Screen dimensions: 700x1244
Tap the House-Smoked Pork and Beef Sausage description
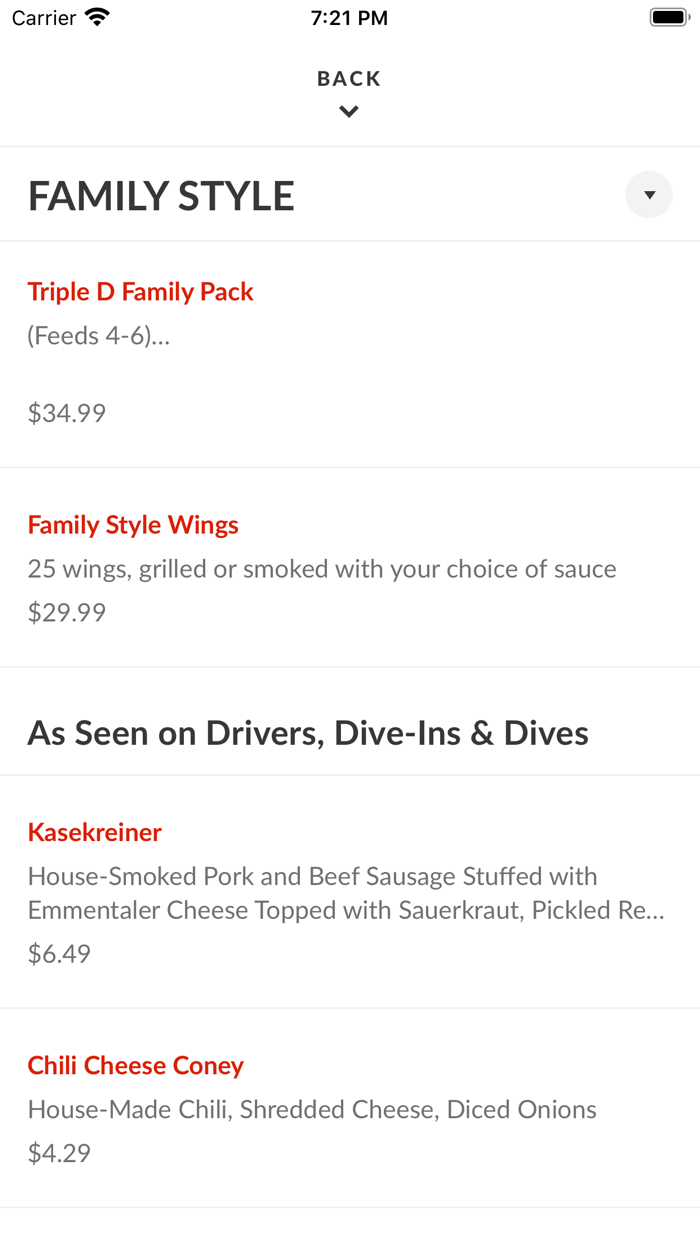(x=346, y=893)
